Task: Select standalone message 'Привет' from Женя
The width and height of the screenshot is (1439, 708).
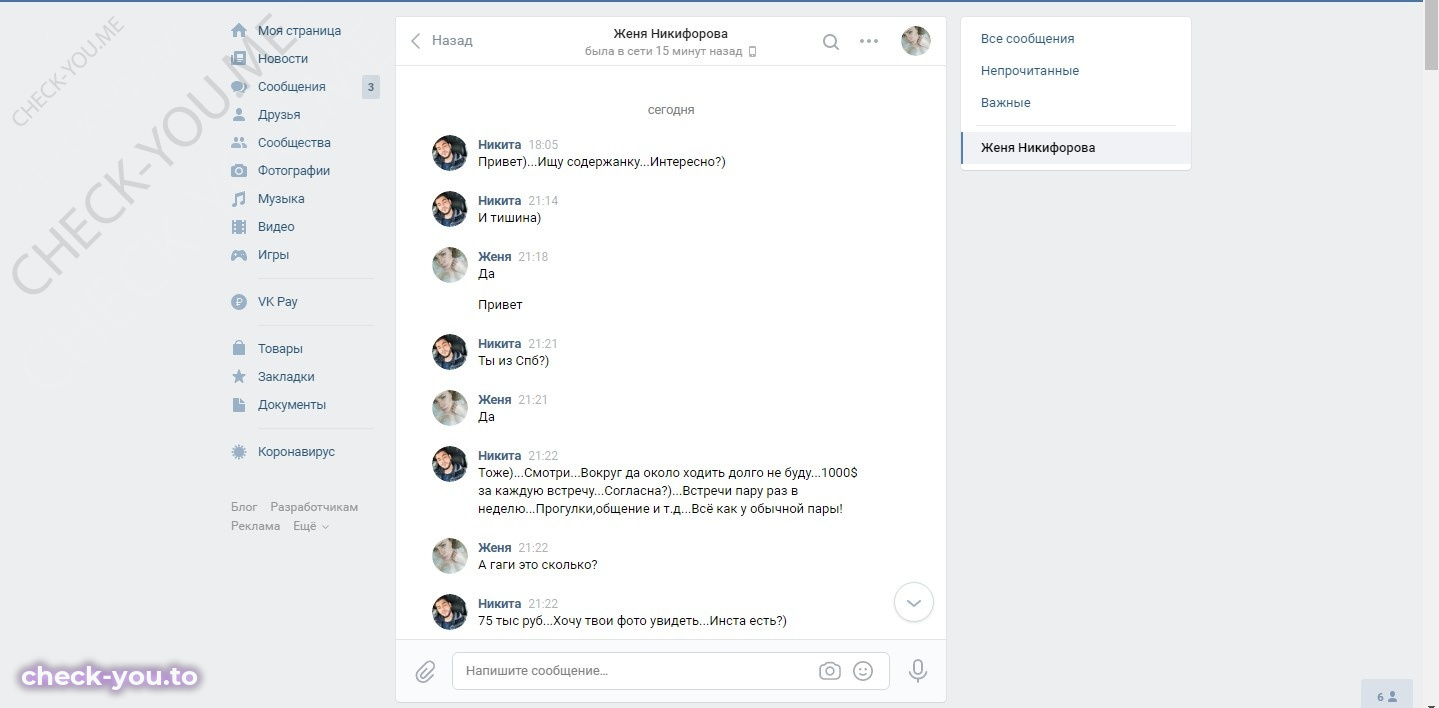Action: (500, 305)
